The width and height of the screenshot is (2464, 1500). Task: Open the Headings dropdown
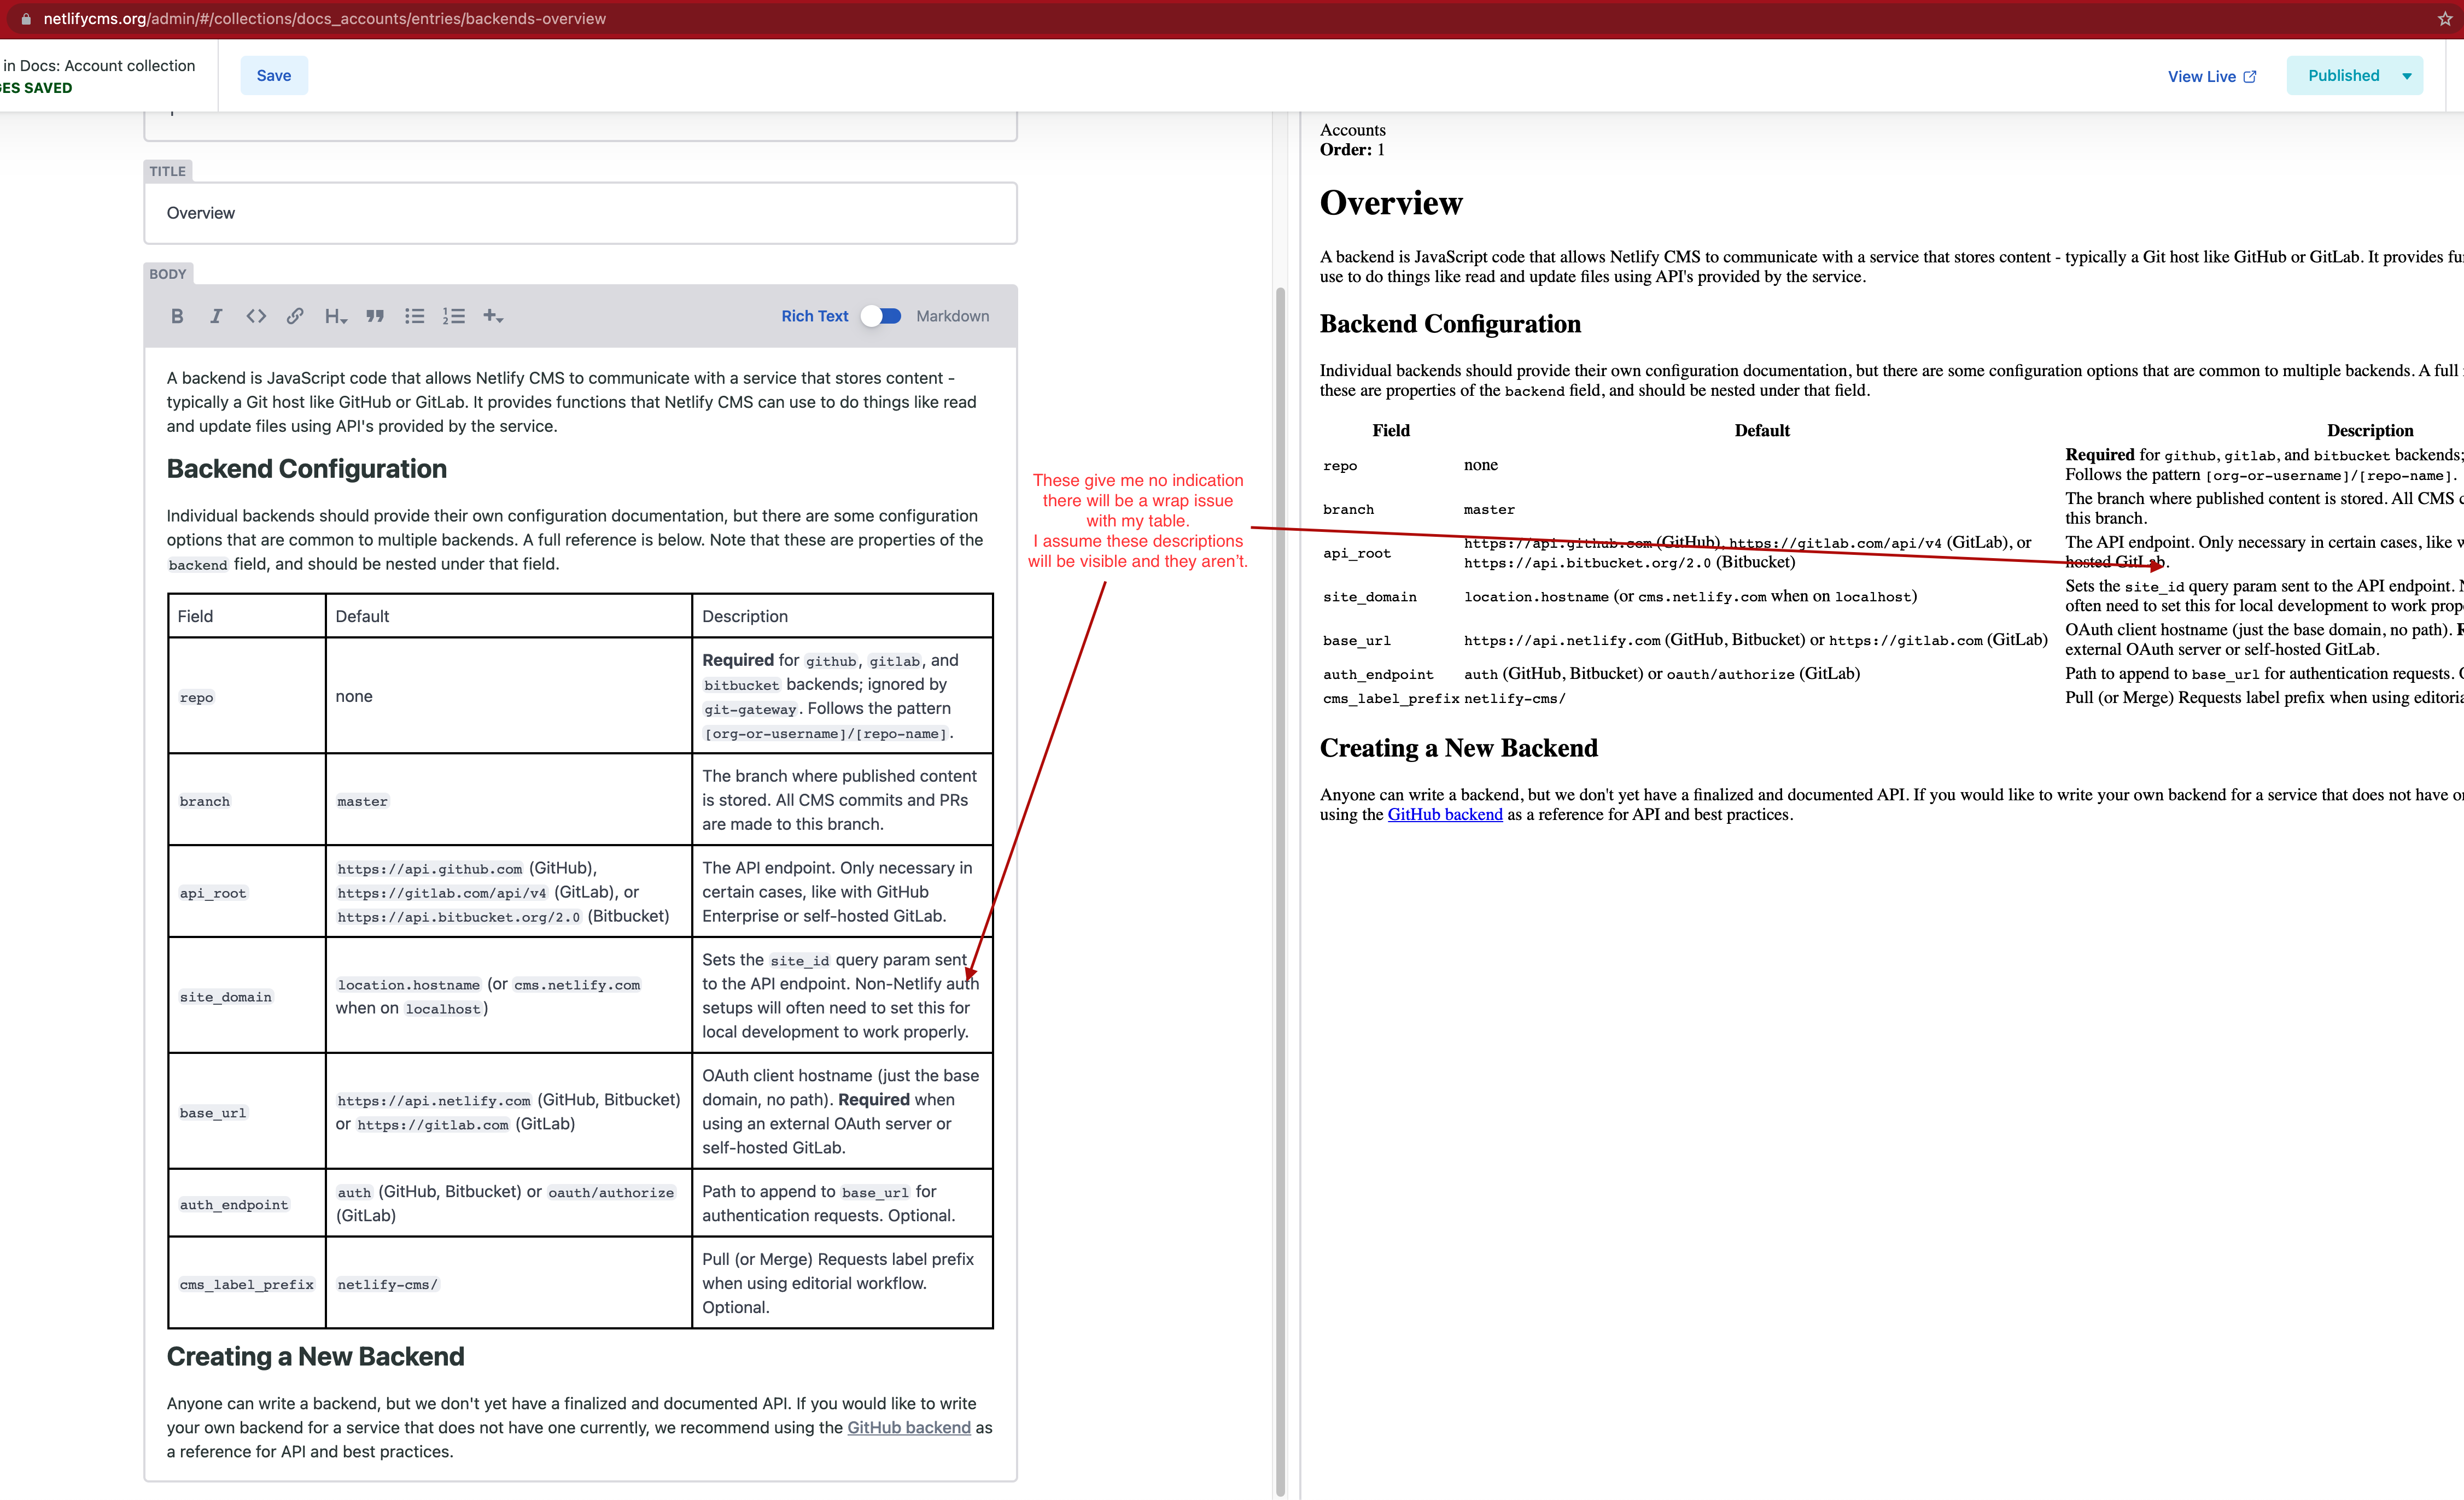point(335,316)
